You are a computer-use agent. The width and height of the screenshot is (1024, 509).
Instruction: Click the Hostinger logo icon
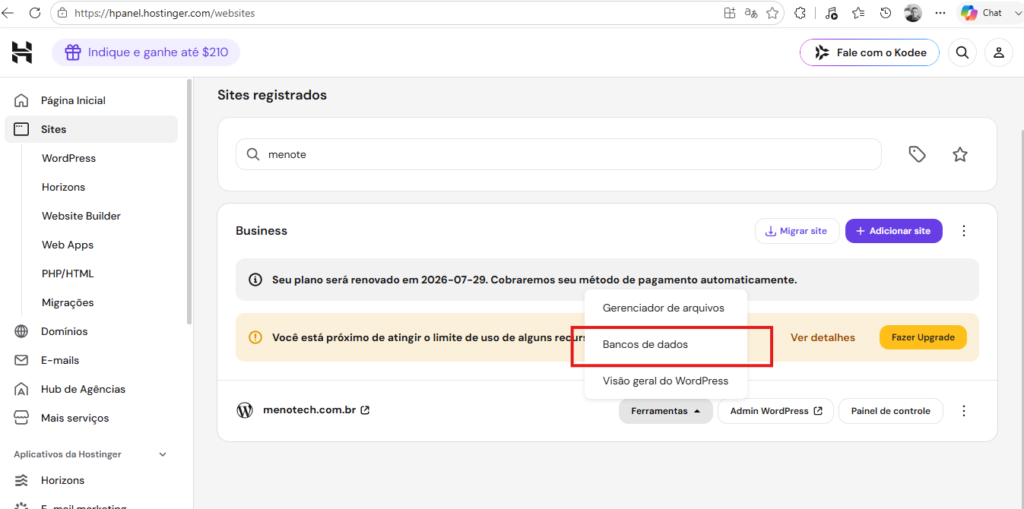pos(22,52)
